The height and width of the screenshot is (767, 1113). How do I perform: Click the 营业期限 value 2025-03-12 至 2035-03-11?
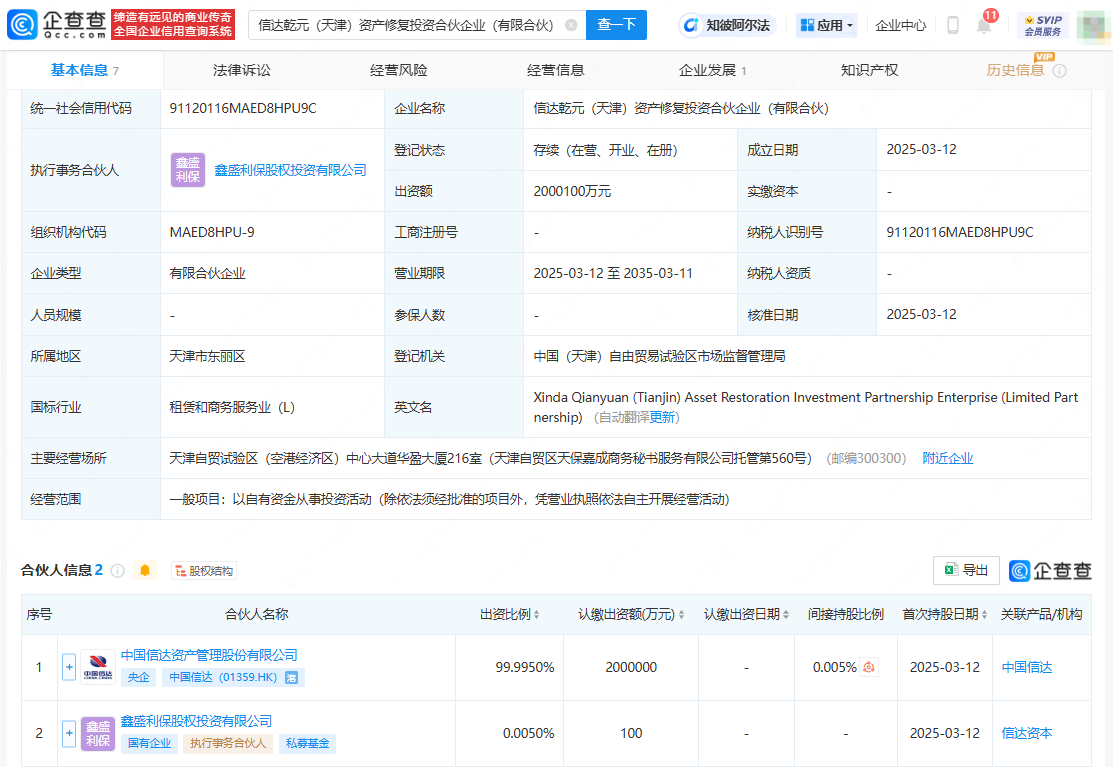coord(613,273)
